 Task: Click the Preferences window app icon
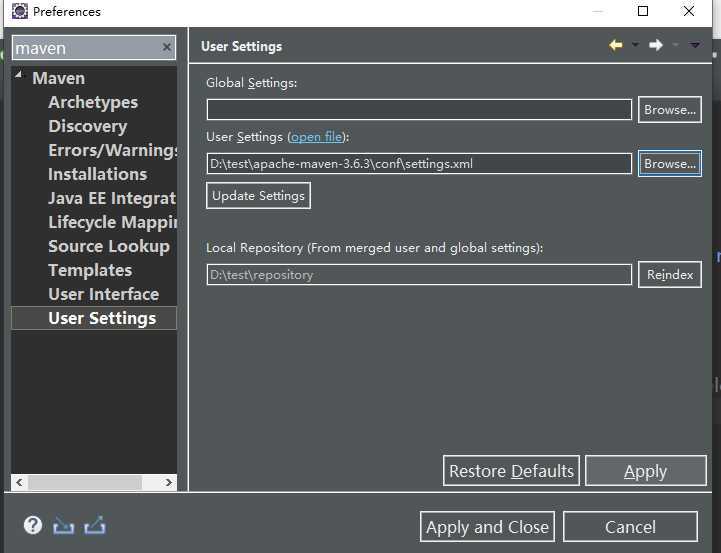tap(20, 11)
